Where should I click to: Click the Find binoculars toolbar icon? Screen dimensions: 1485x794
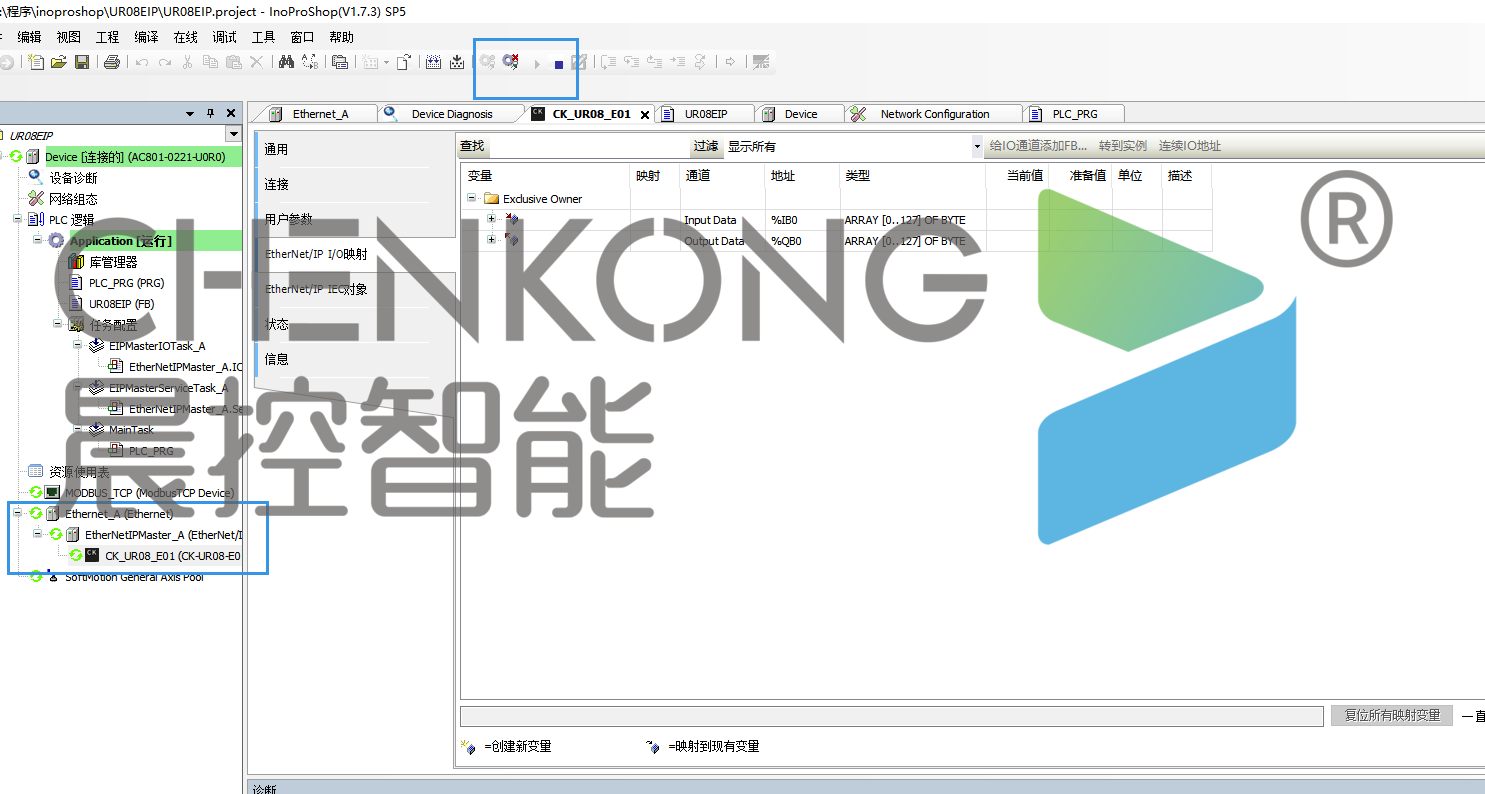point(286,62)
